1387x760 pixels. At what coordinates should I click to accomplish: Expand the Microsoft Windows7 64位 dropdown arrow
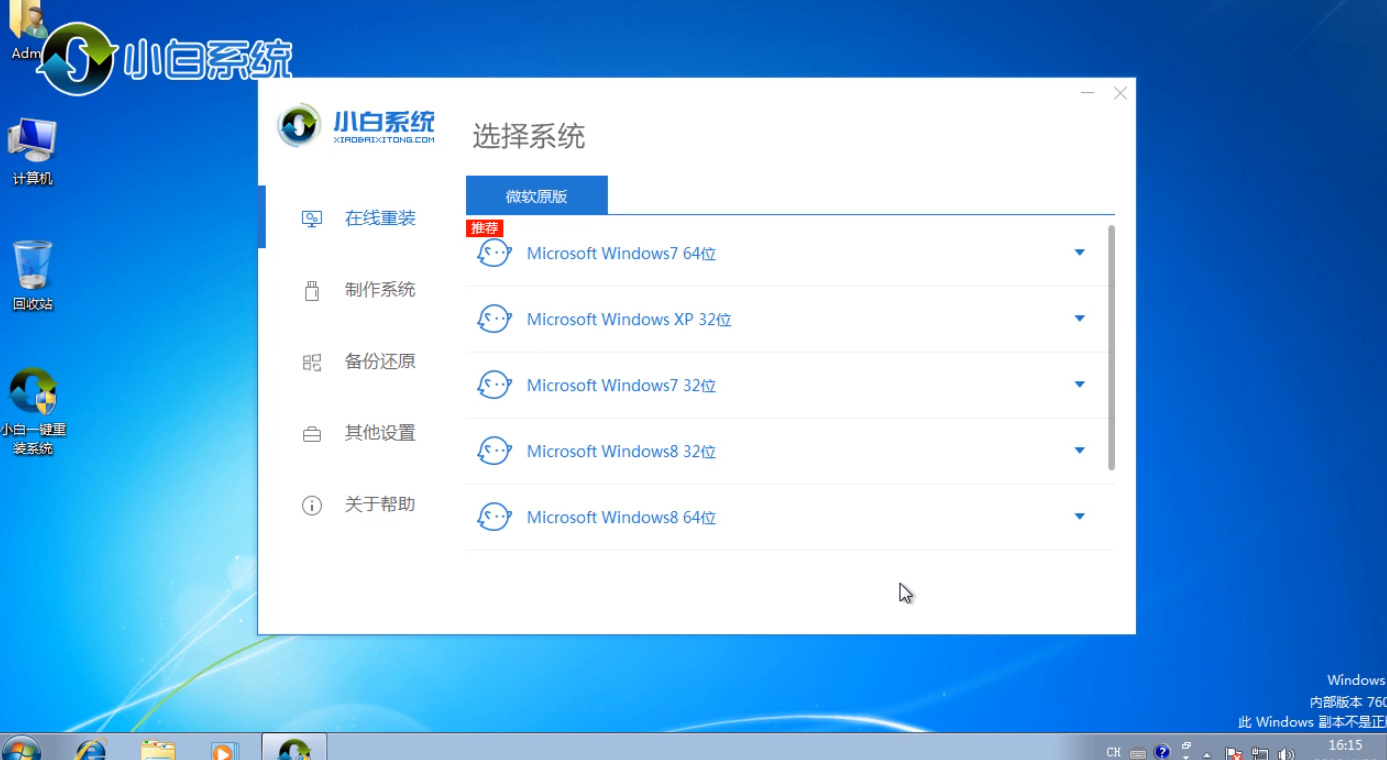pyautogui.click(x=1080, y=253)
